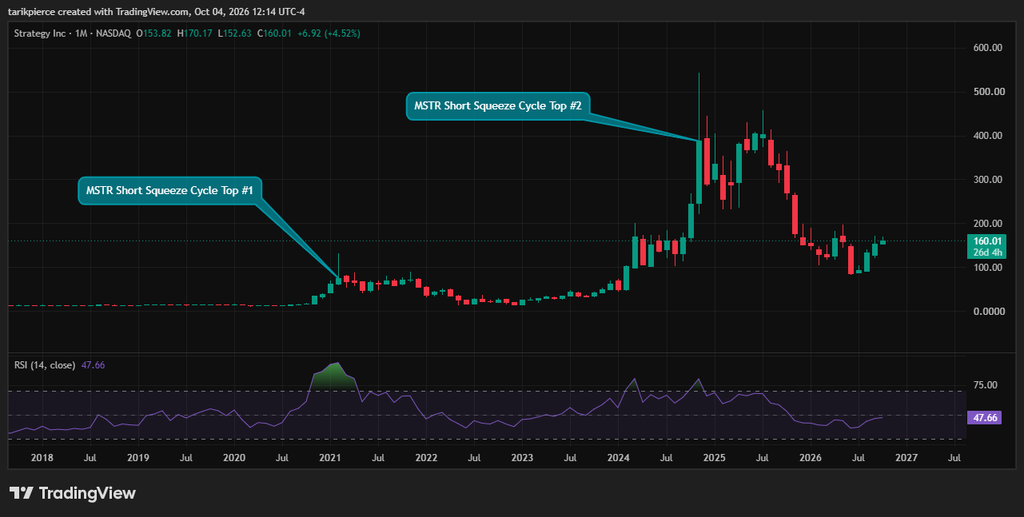Click the 2018 time axis label
This screenshot has width=1024, height=517.
(x=42, y=458)
